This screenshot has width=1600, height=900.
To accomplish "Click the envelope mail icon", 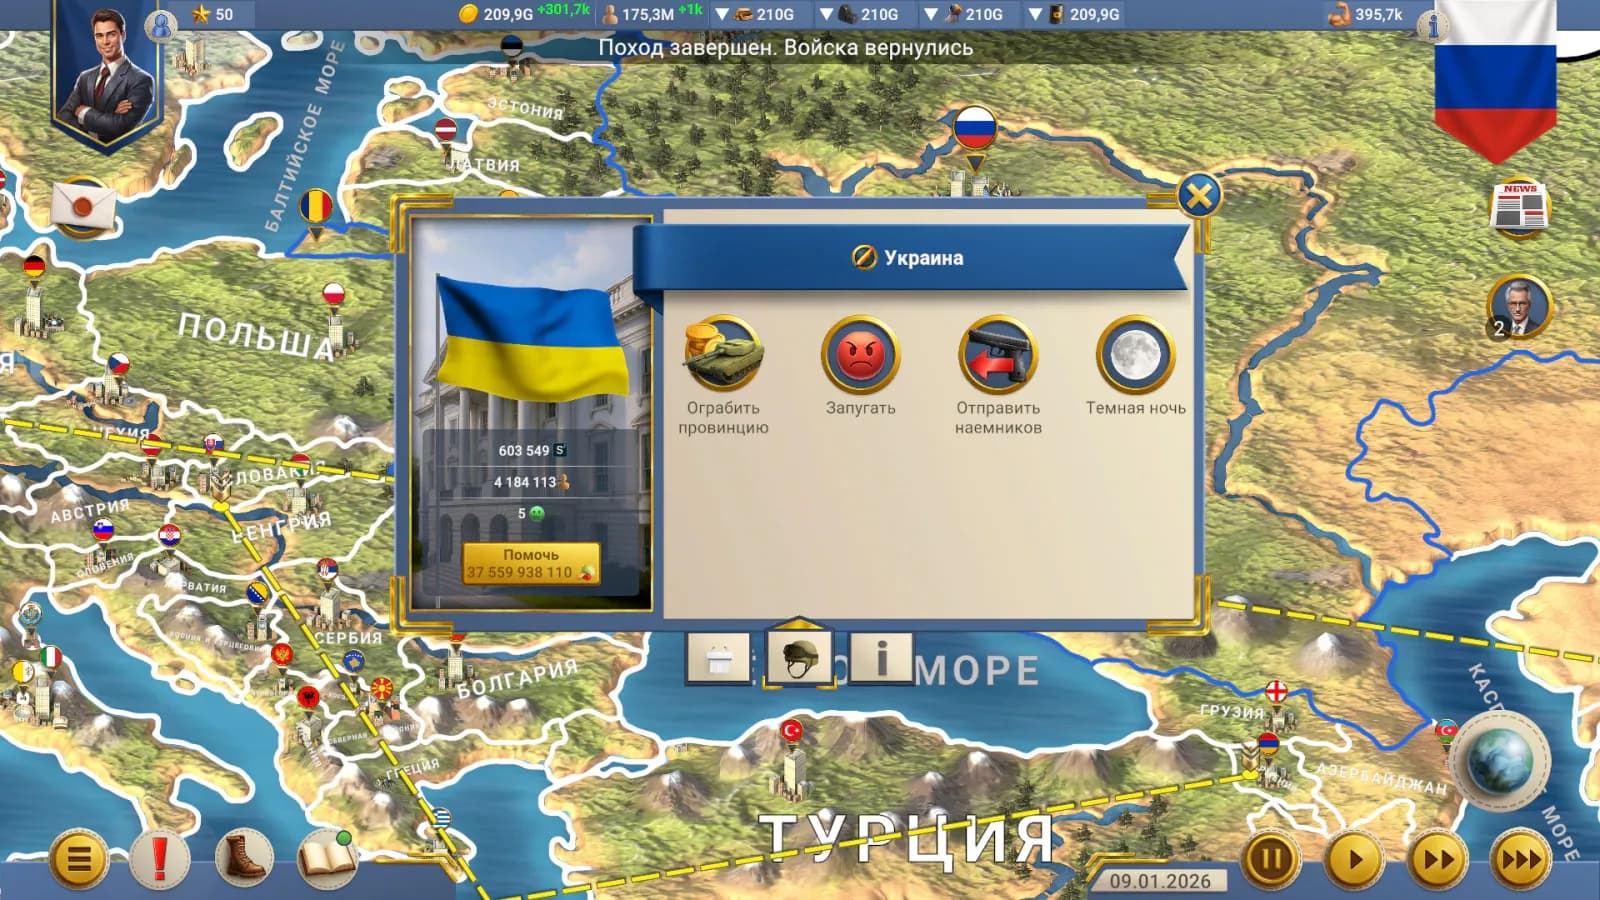I will click(83, 207).
